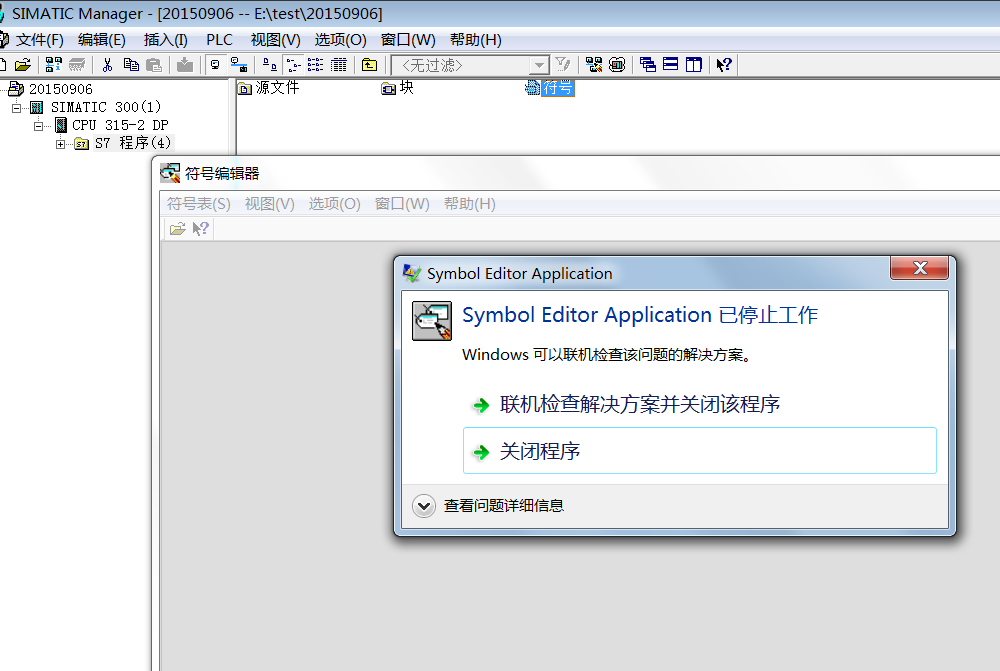The image size is (1000, 671).
Task: Close the Symbol Editor Application error dialog
Action: [x=919, y=268]
